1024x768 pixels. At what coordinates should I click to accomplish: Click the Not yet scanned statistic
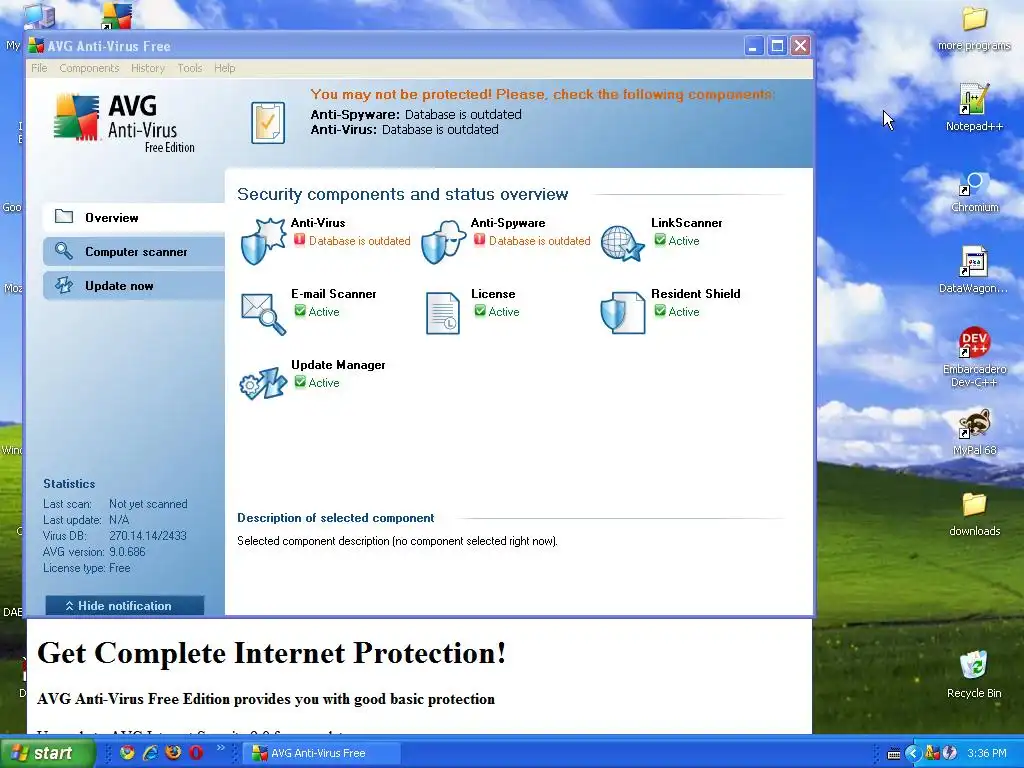[x=148, y=504]
